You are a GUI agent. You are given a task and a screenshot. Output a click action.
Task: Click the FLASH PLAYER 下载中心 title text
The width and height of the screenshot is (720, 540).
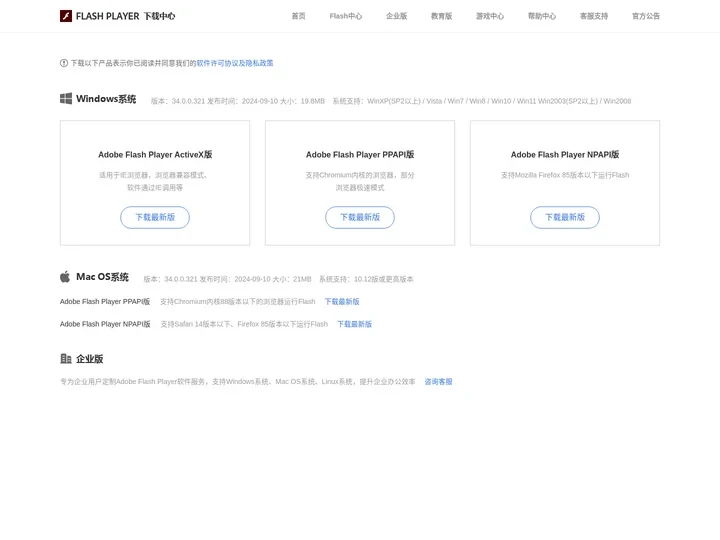(125, 16)
